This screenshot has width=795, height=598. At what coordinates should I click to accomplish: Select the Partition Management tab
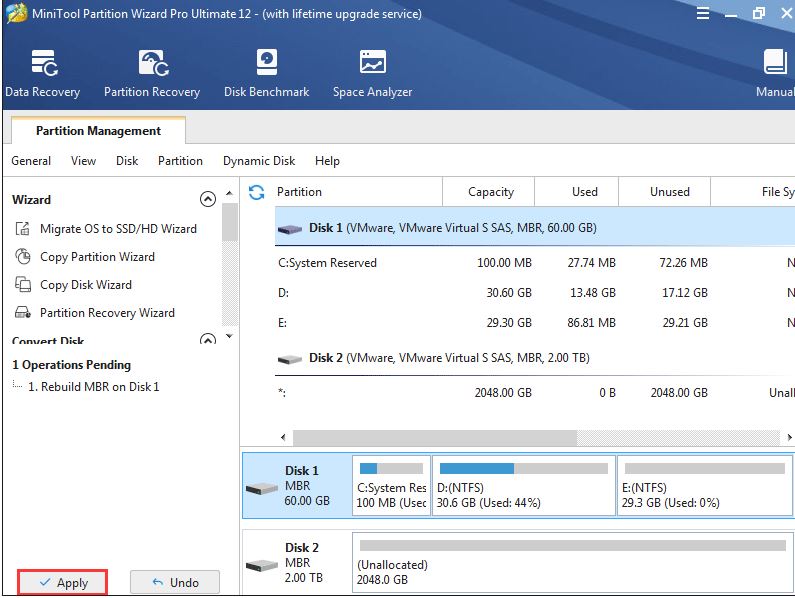[98, 130]
